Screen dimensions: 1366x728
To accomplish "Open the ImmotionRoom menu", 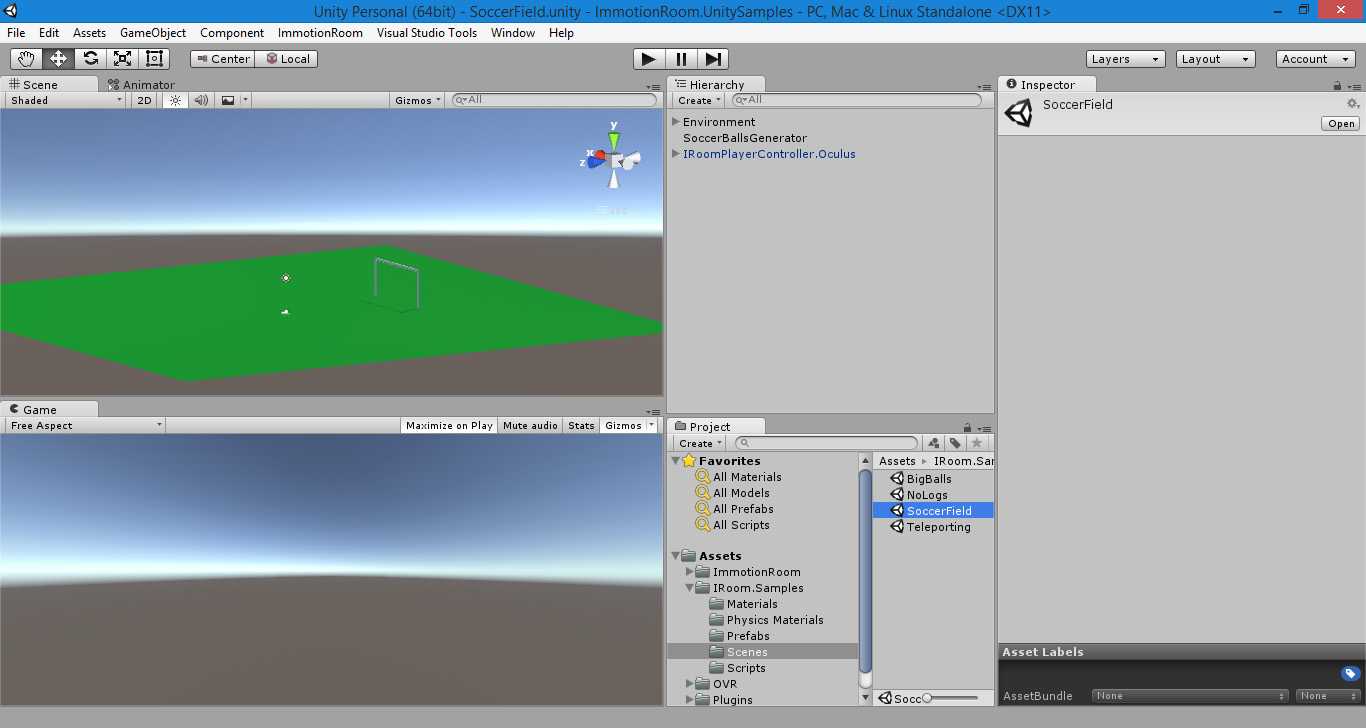I will (x=320, y=33).
